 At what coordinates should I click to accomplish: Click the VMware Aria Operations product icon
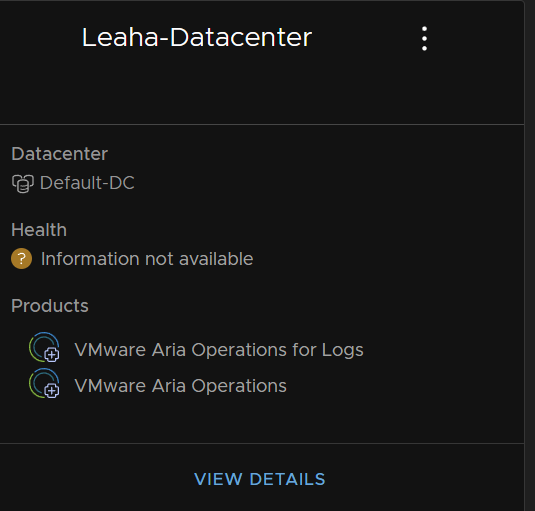(44, 383)
